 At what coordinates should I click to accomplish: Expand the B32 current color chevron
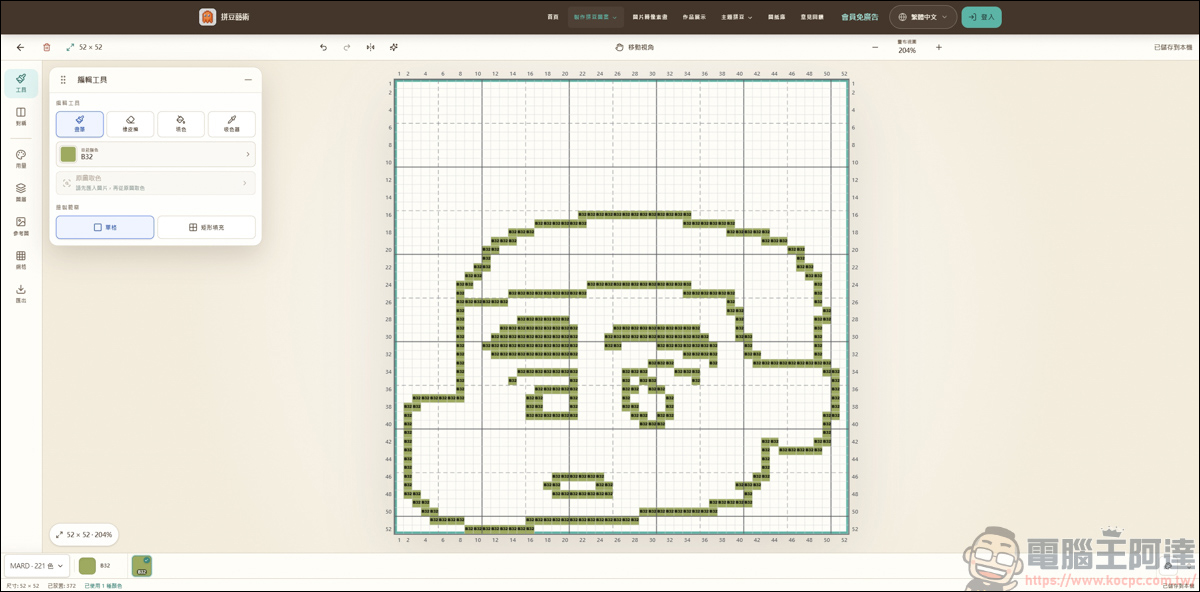247,154
